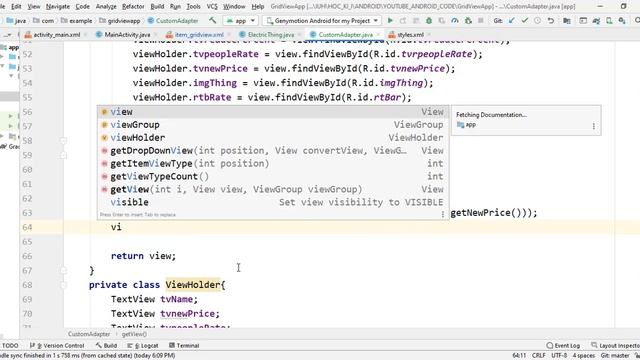This screenshot has width=640, height=360.
Task: Toggle the fold marker at line 68
Action: click(x=63, y=285)
